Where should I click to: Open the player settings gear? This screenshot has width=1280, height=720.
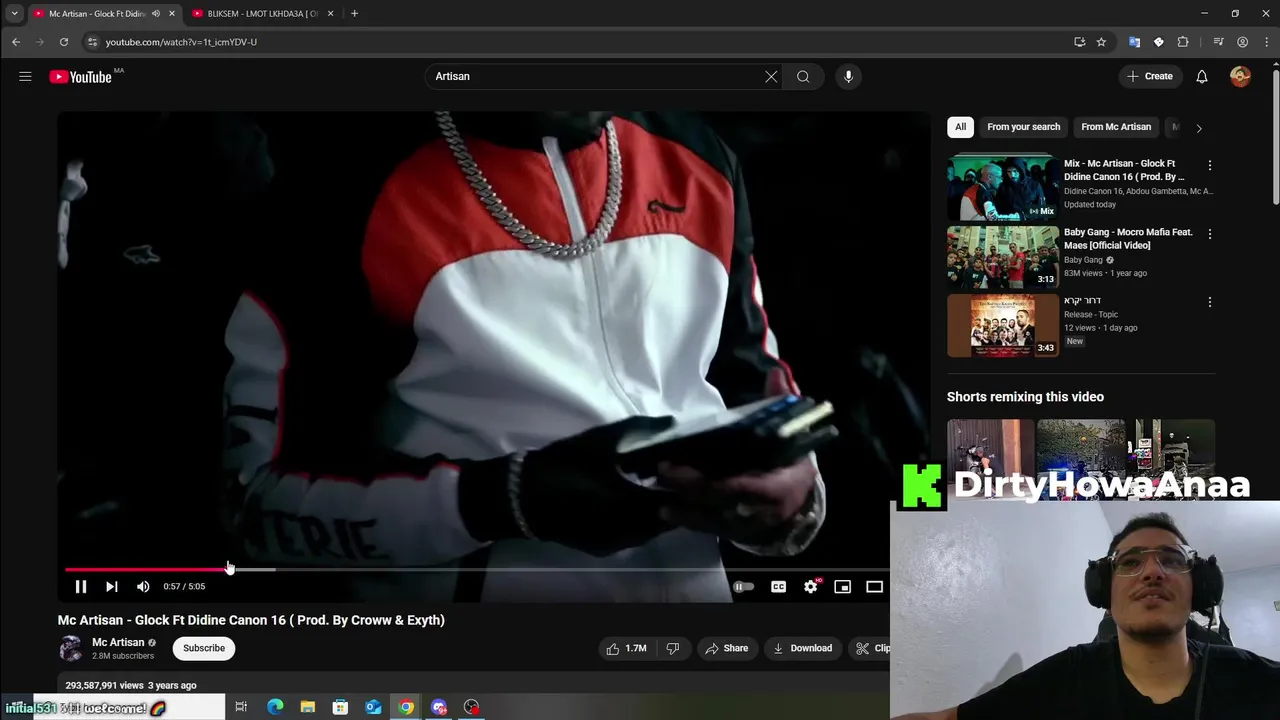(x=811, y=587)
